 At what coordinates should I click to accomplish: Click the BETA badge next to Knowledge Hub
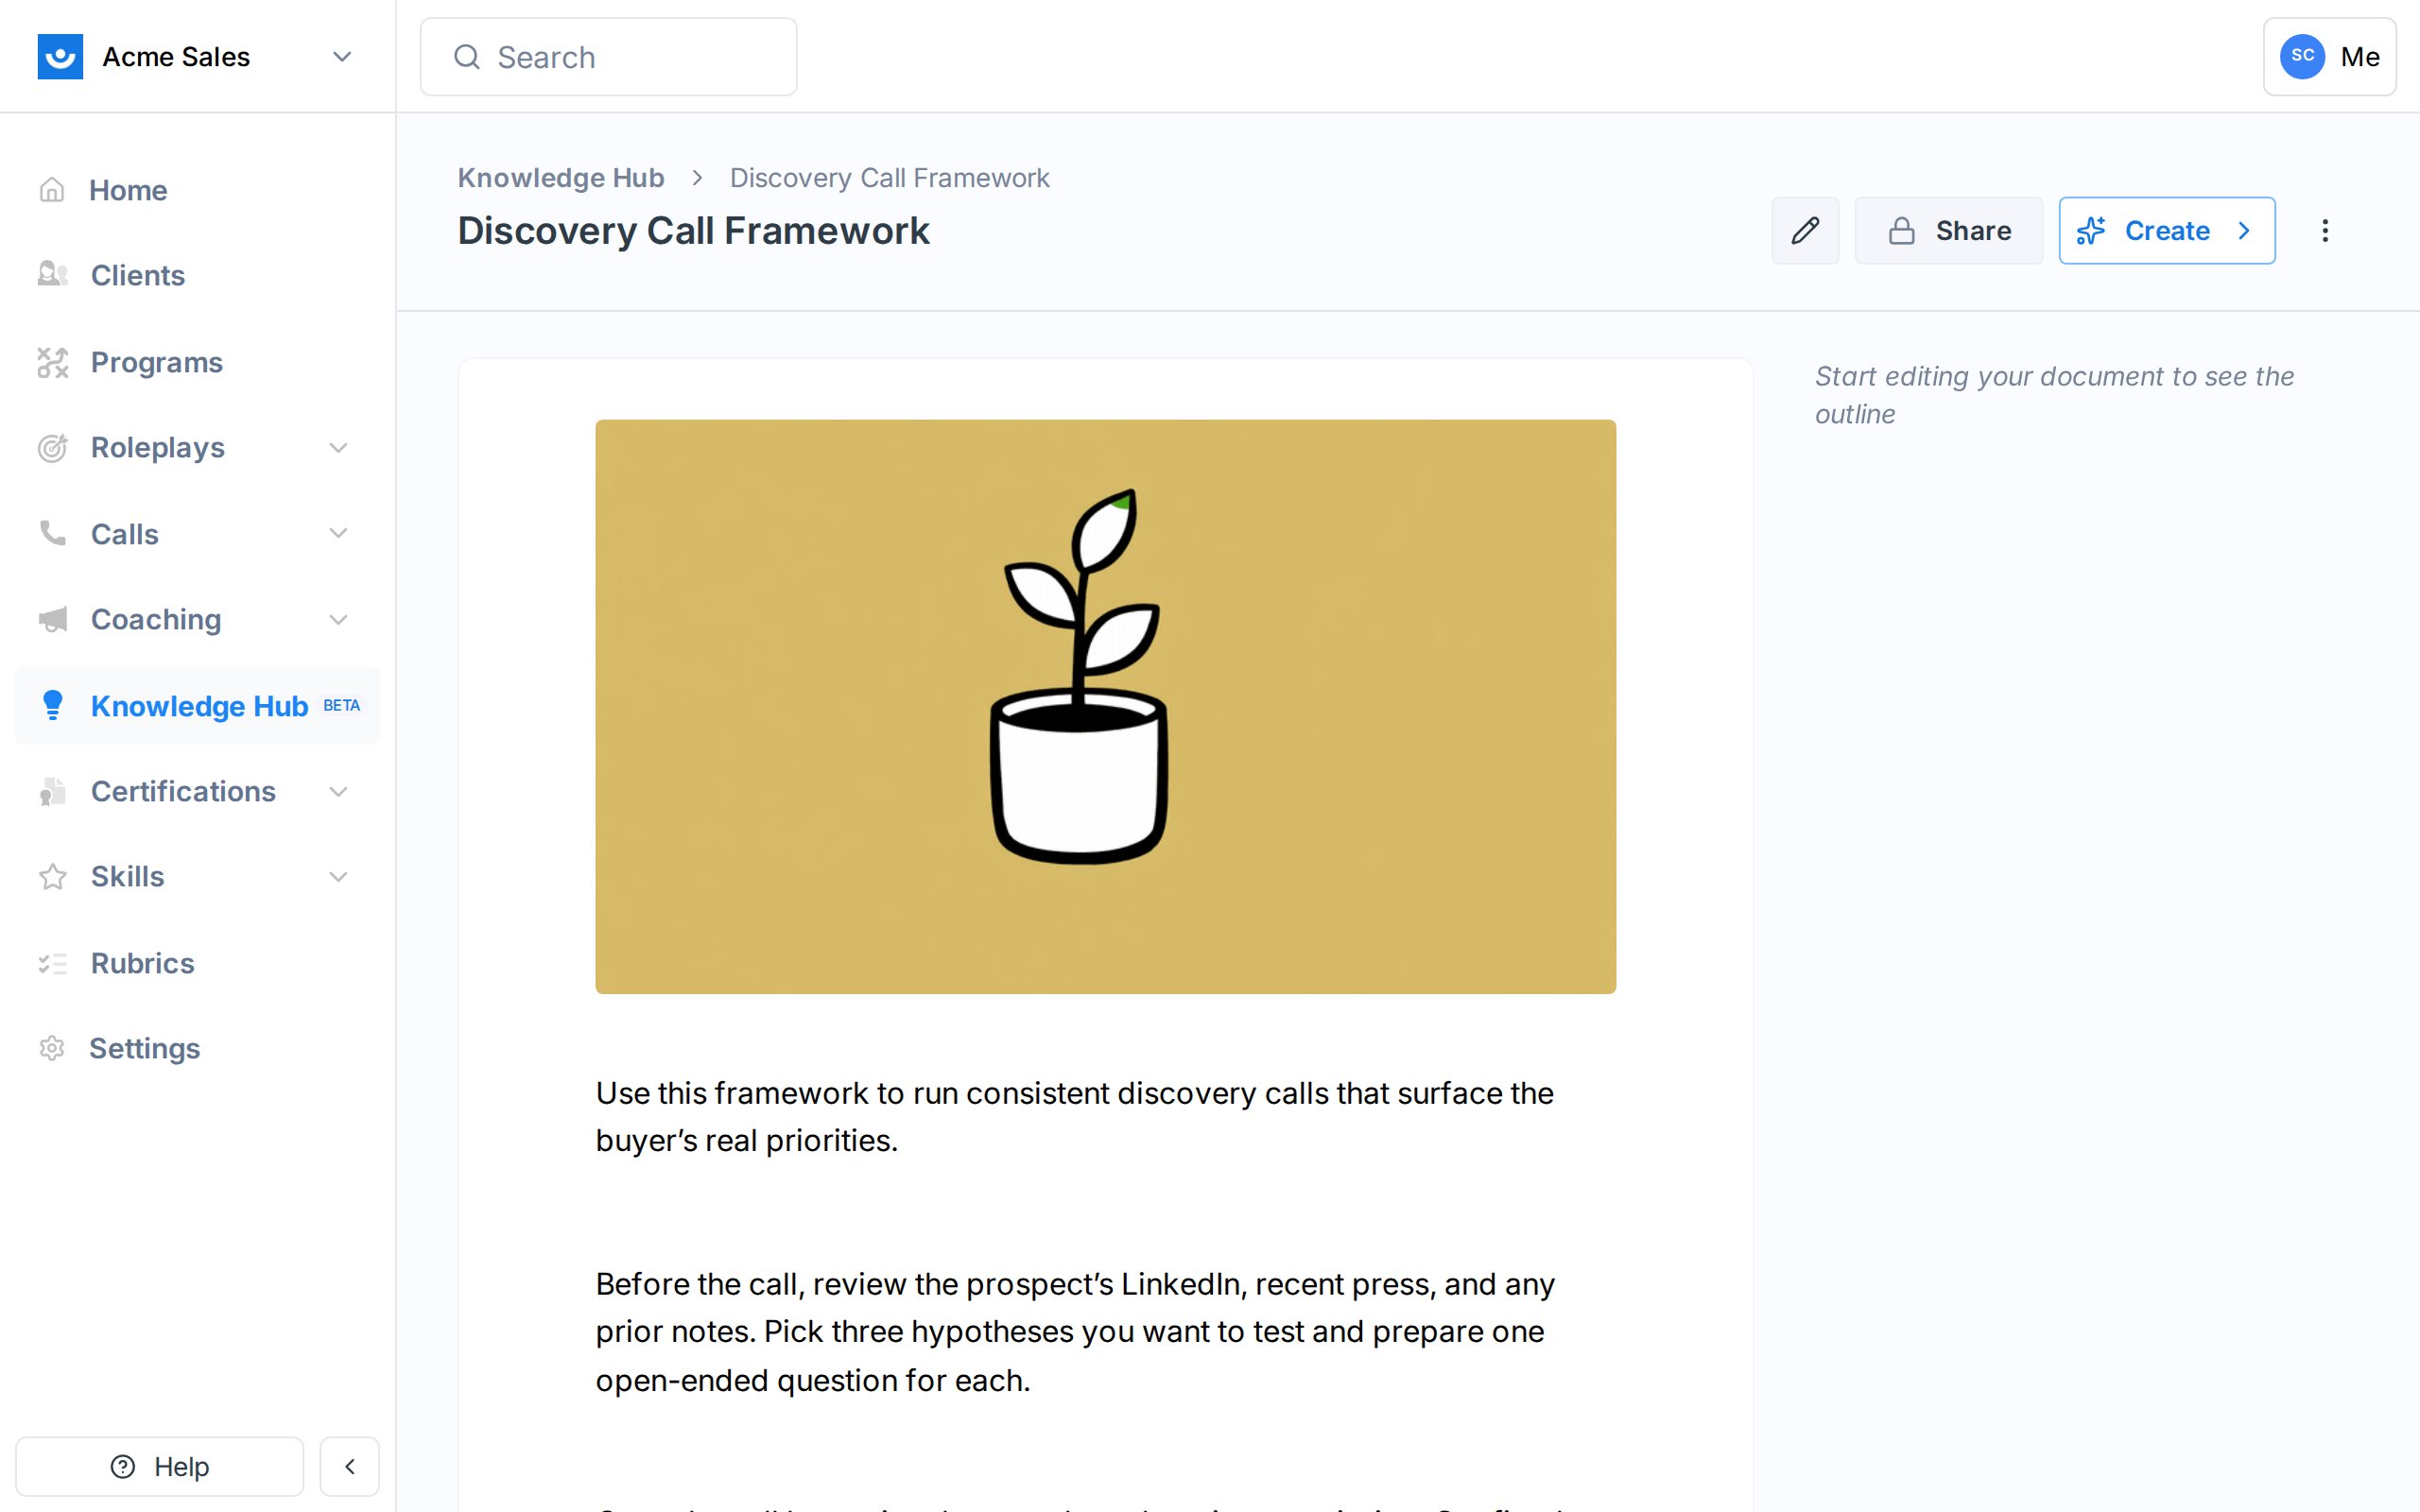pos(341,706)
